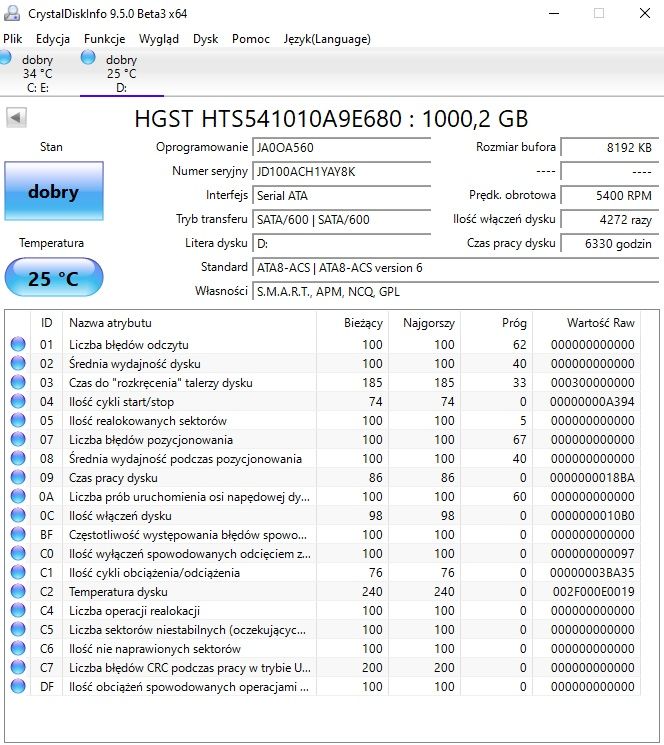
Task: Click the interface field Serial ATA
Action: (341, 196)
